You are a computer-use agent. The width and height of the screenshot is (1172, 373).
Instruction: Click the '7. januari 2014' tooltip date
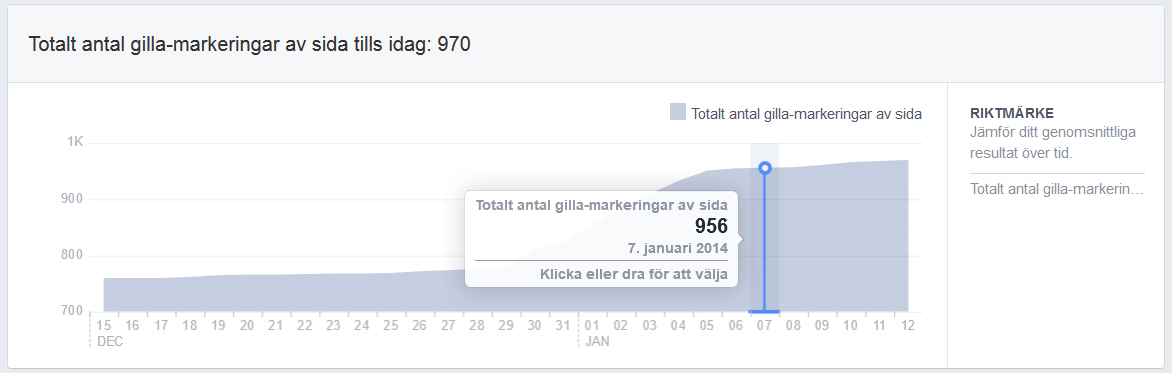coord(678,247)
